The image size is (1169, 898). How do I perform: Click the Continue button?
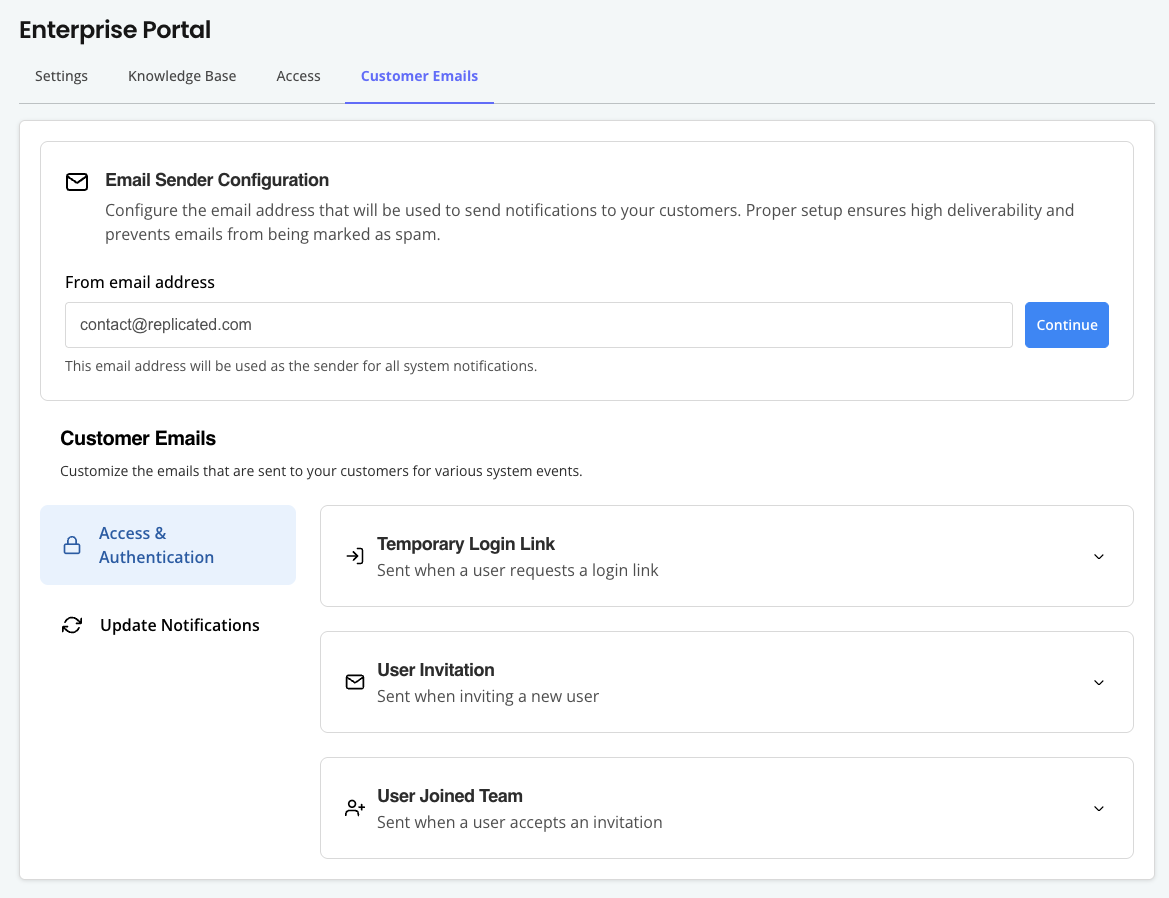pyautogui.click(x=1066, y=325)
